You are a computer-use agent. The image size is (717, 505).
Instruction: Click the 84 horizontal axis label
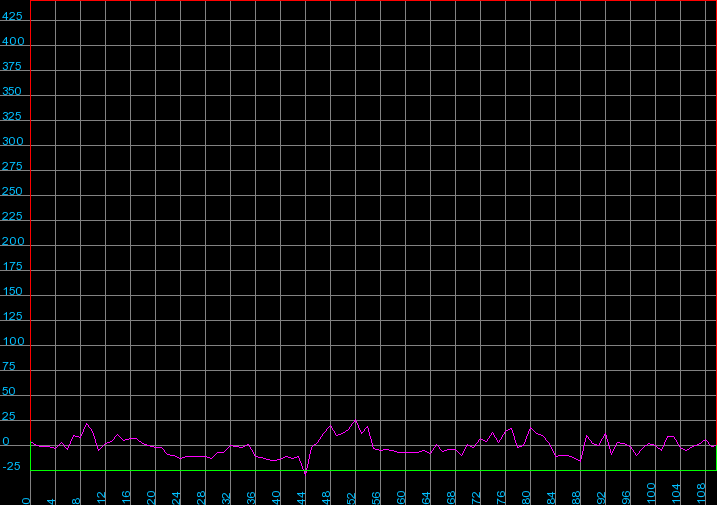point(551,498)
